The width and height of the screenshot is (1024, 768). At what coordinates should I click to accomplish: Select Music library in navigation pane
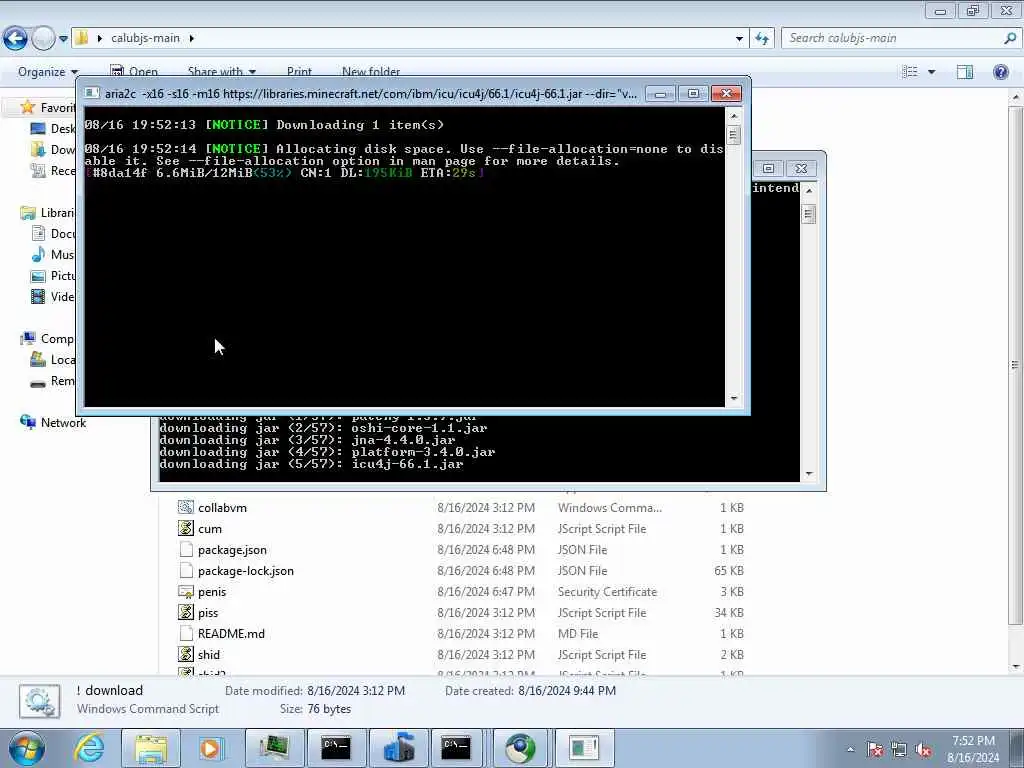pyautogui.click(x=54, y=254)
